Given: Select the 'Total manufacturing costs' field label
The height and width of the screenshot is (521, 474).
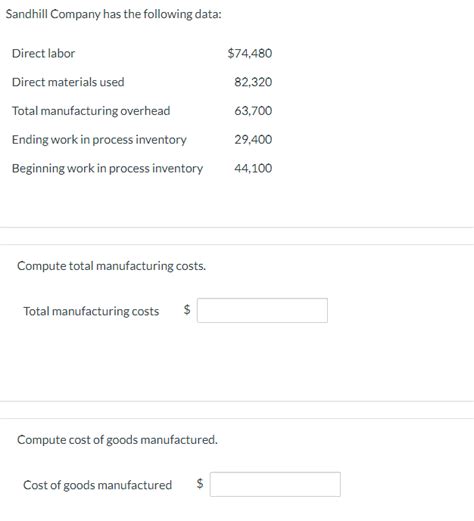Looking at the screenshot, I should click(x=91, y=311).
